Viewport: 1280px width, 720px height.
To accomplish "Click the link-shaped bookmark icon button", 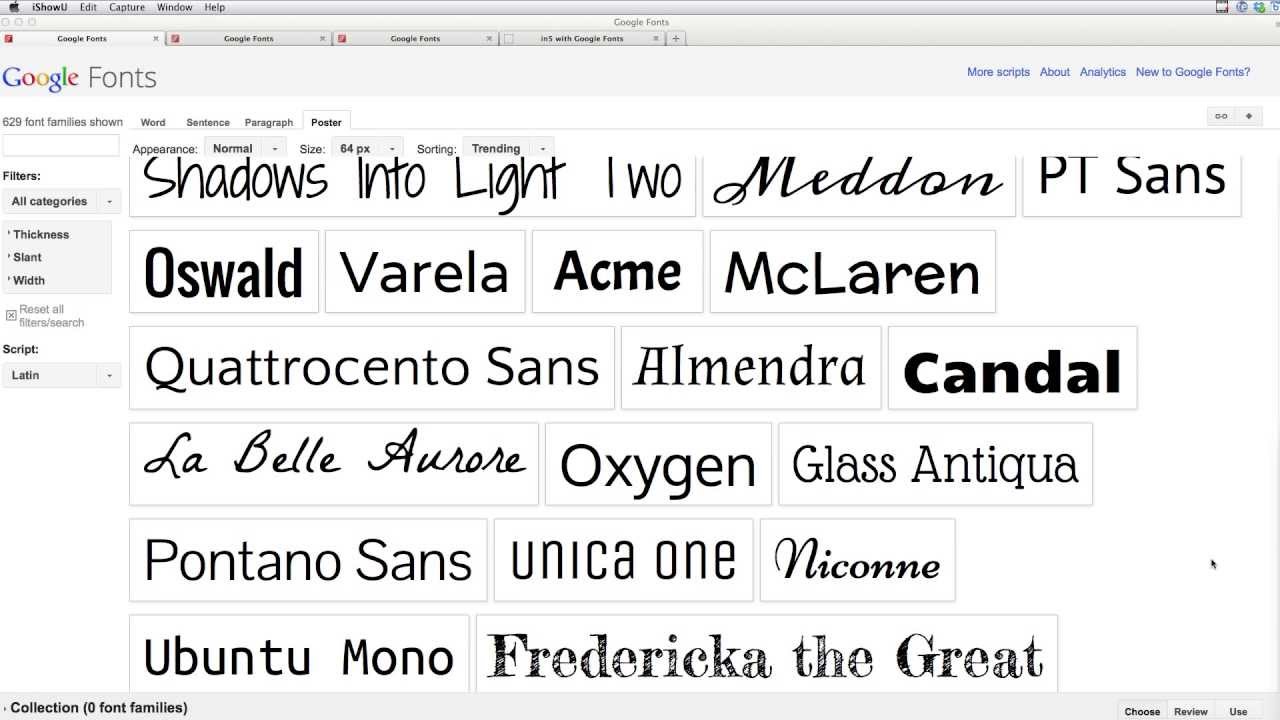I will click(1221, 116).
